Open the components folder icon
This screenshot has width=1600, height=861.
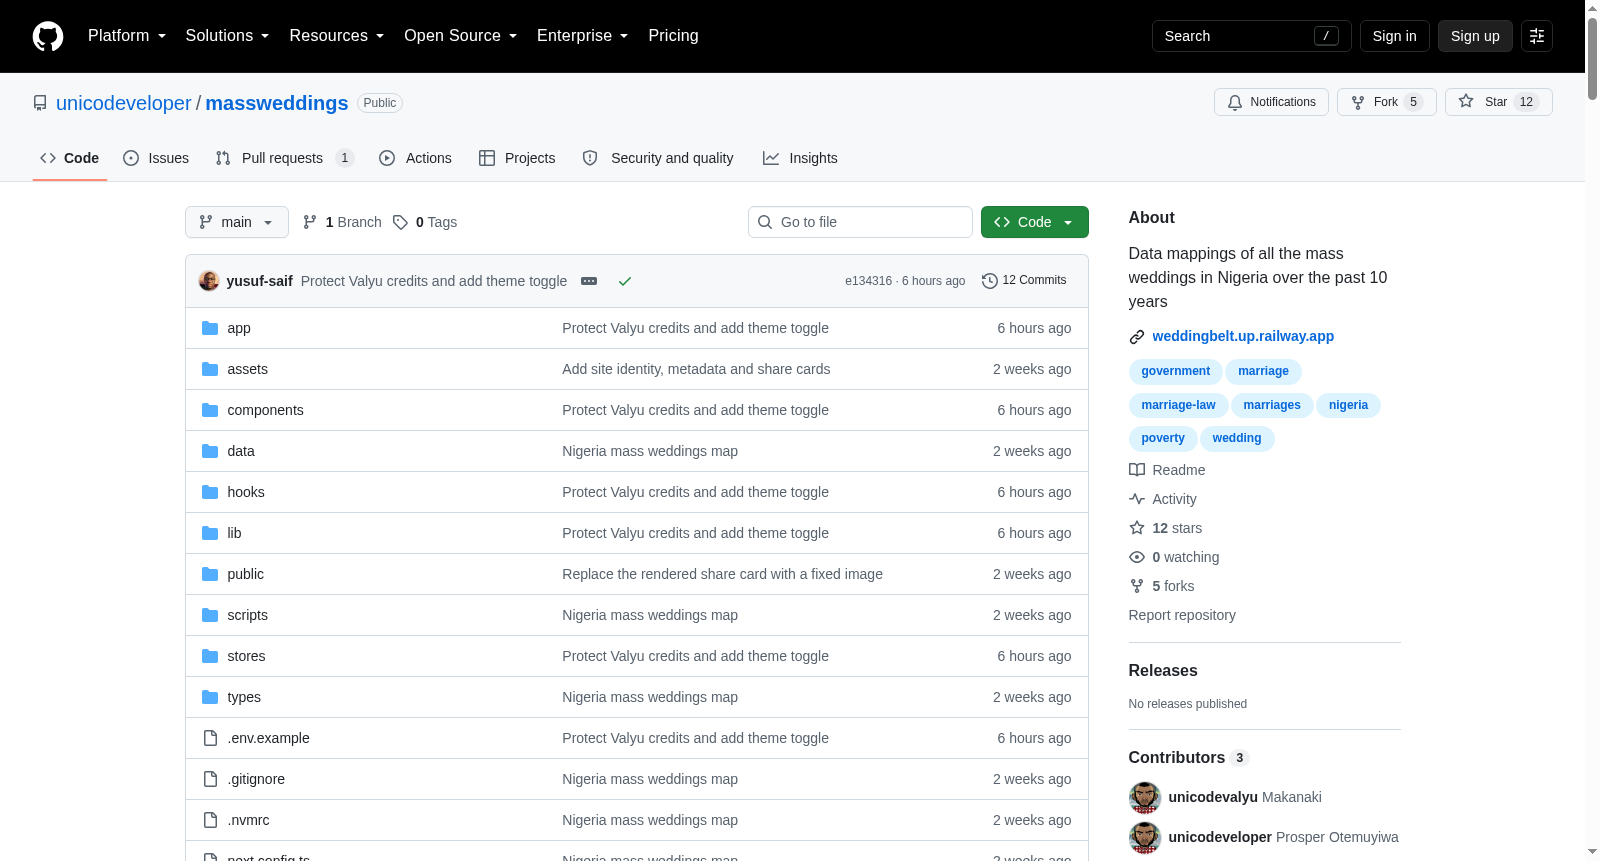point(210,410)
